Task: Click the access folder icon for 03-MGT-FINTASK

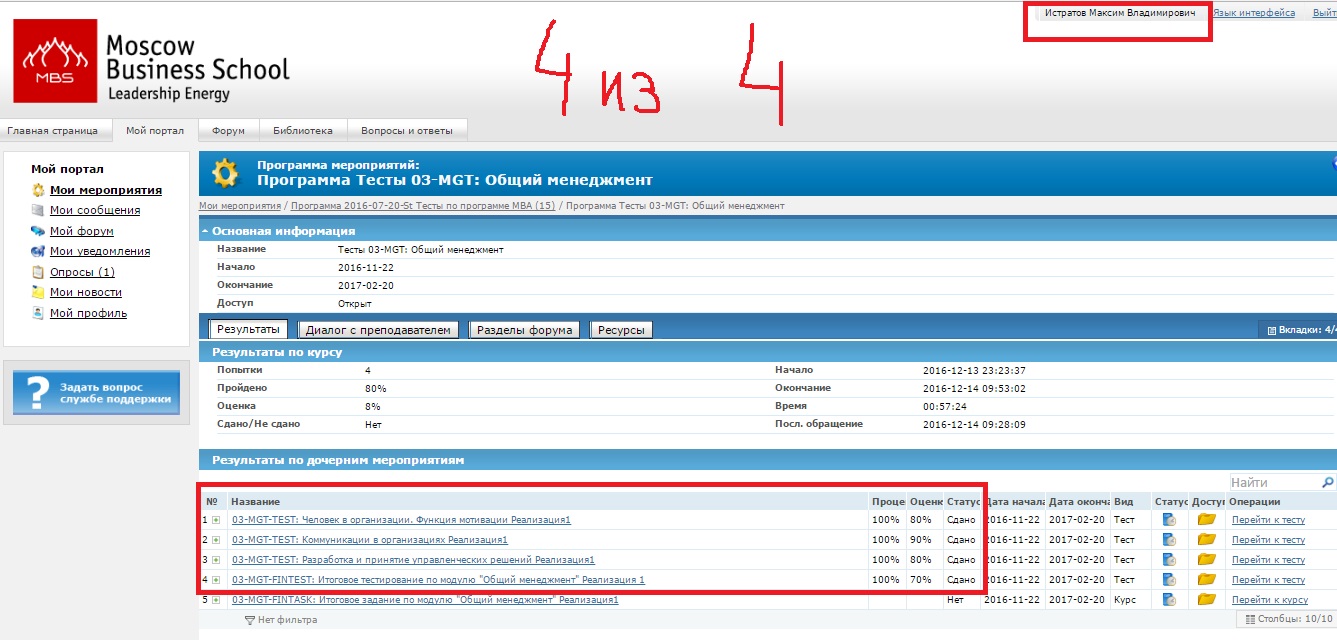Action: [1206, 600]
